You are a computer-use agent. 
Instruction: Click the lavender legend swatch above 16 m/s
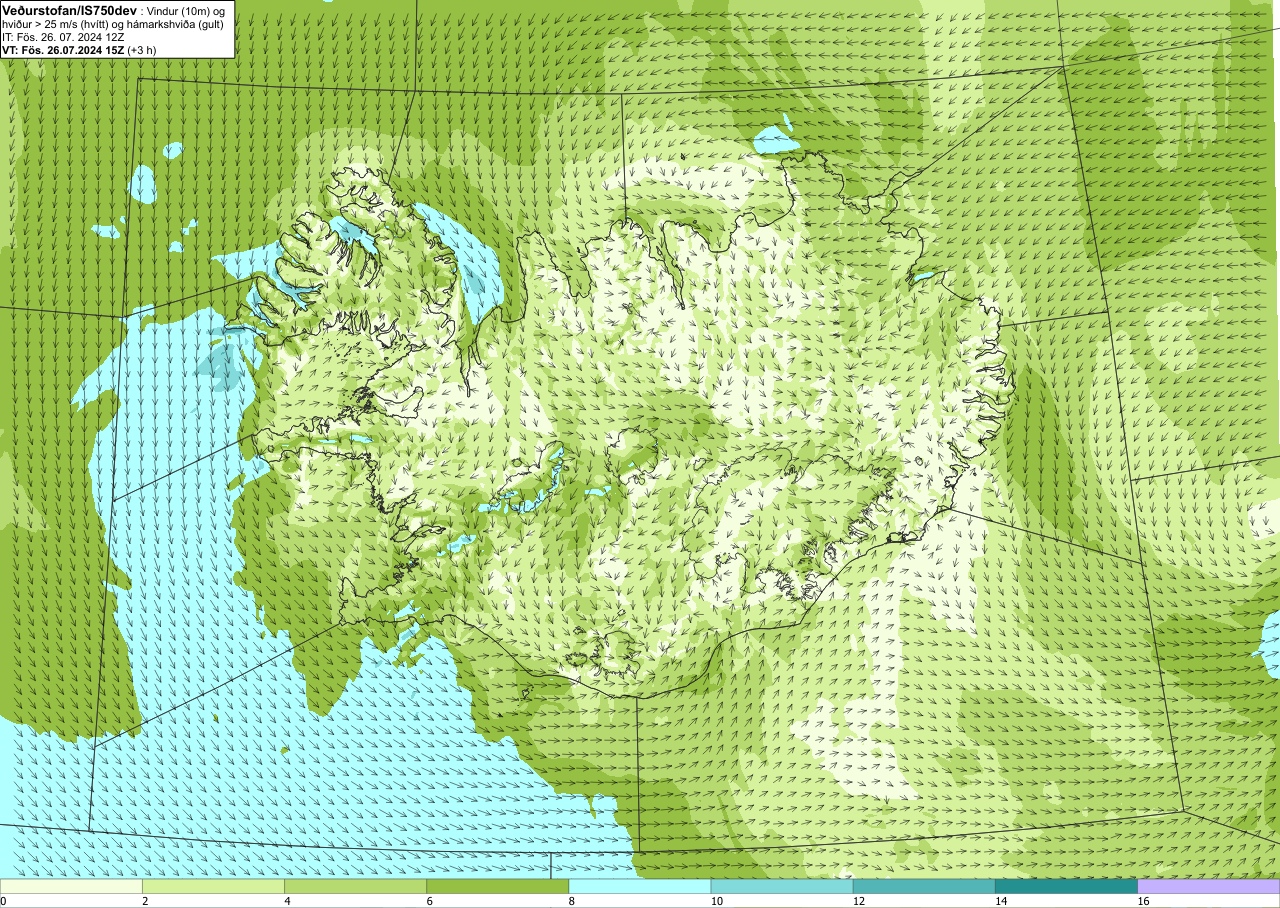(1209, 886)
